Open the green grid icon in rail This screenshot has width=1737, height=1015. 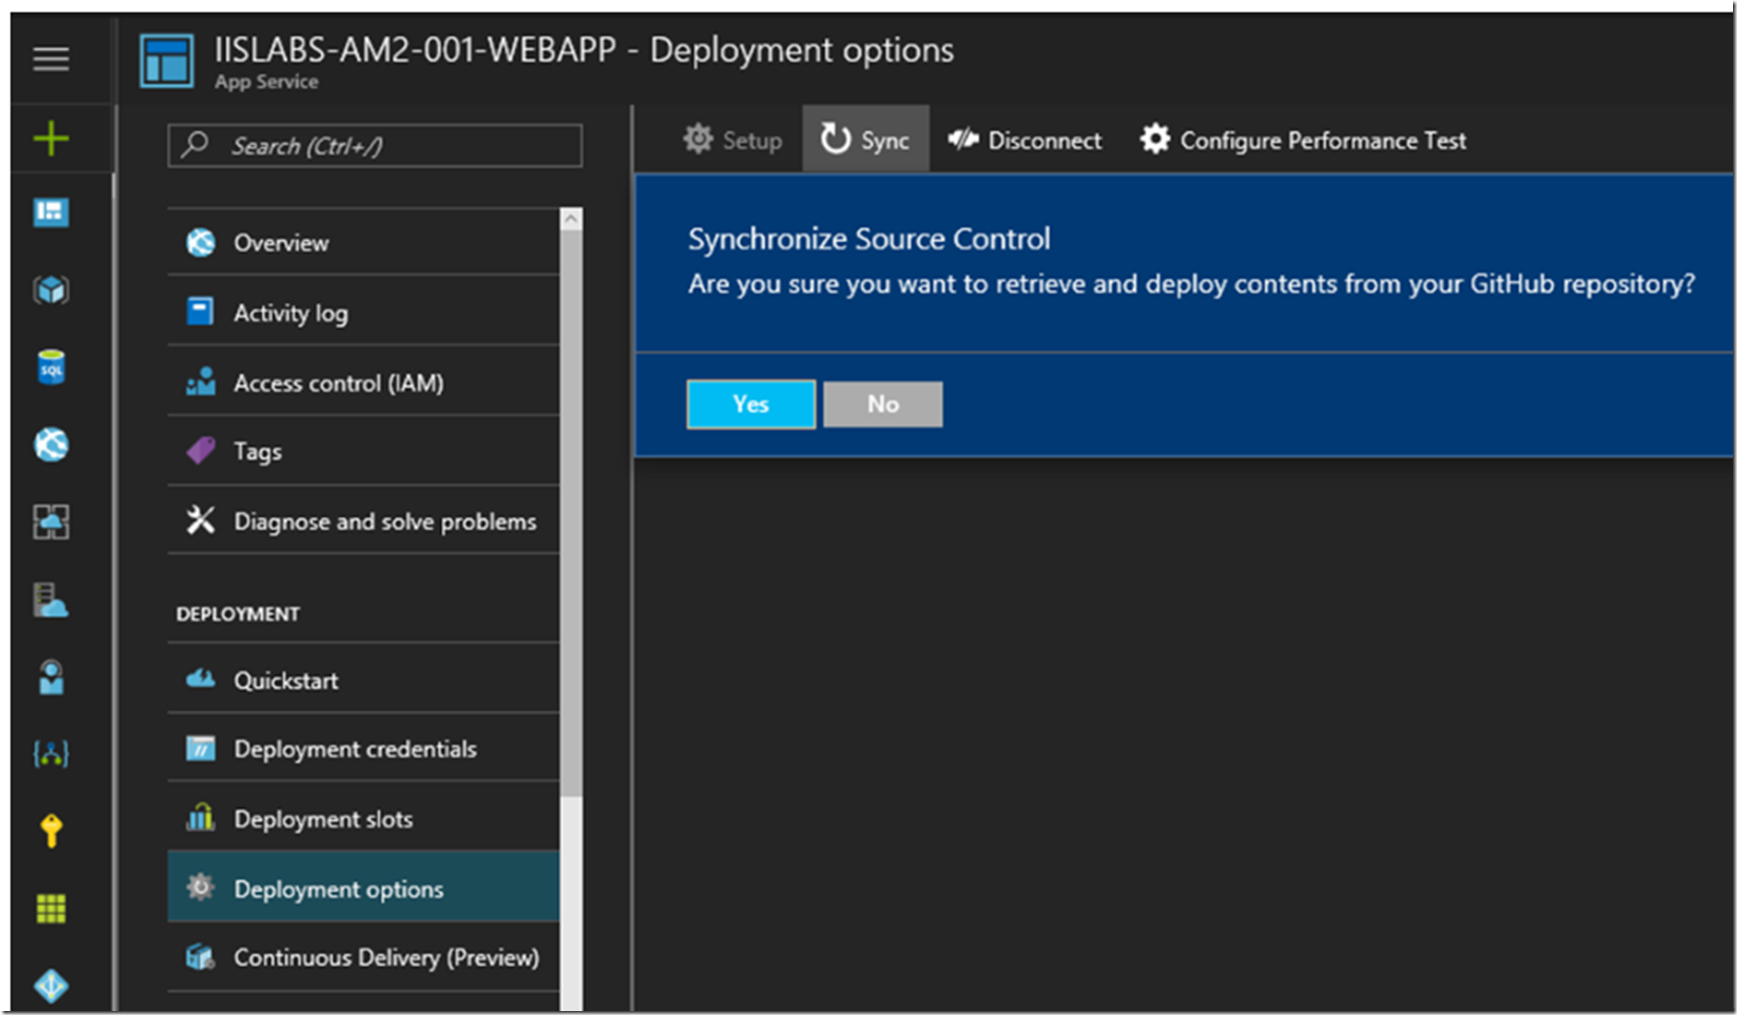[x=51, y=908]
